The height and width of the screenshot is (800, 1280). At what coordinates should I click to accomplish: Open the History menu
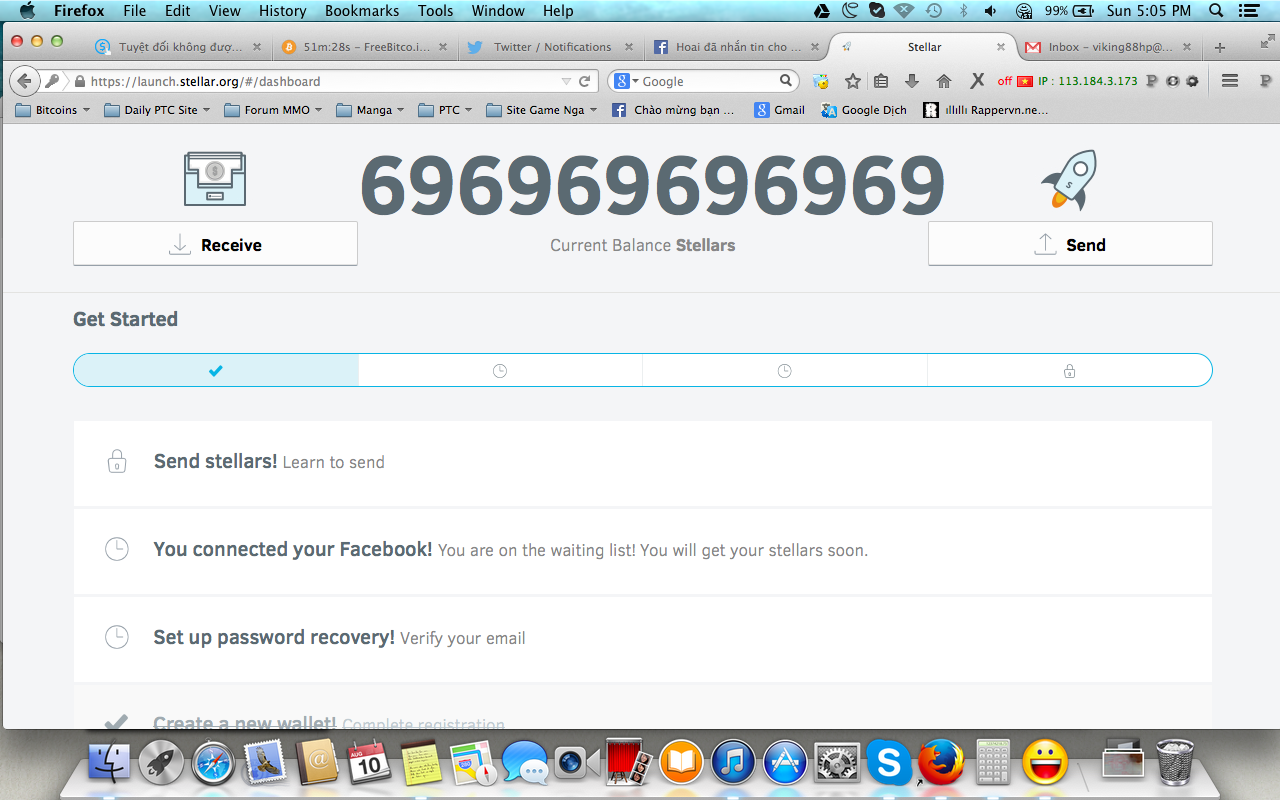[282, 11]
